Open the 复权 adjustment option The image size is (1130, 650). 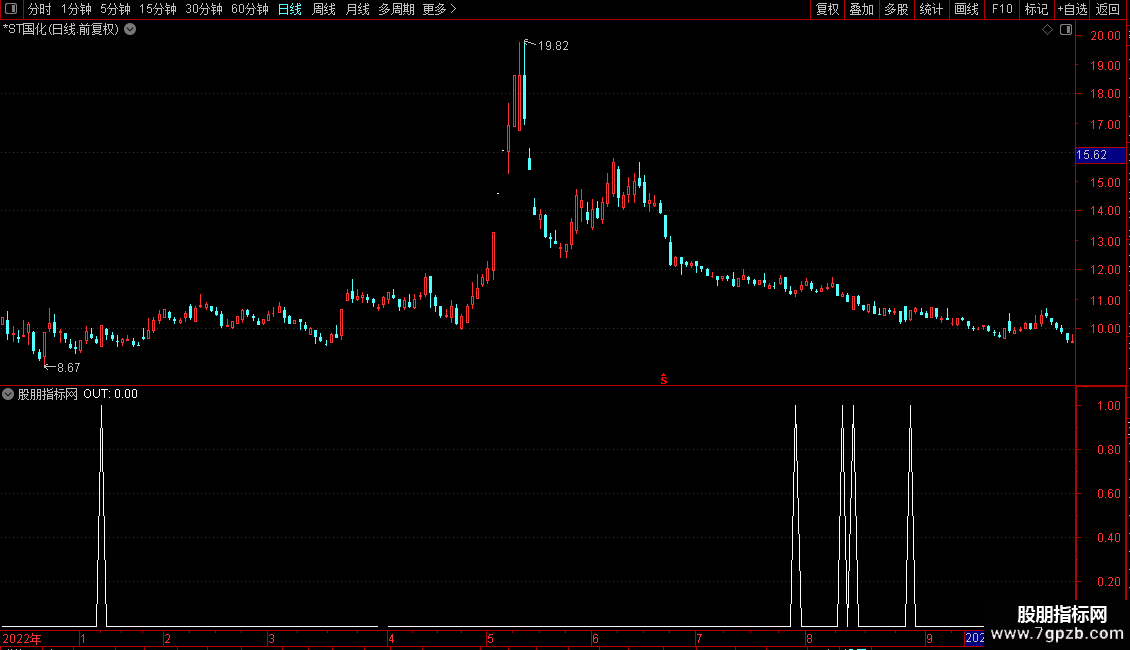click(x=827, y=9)
